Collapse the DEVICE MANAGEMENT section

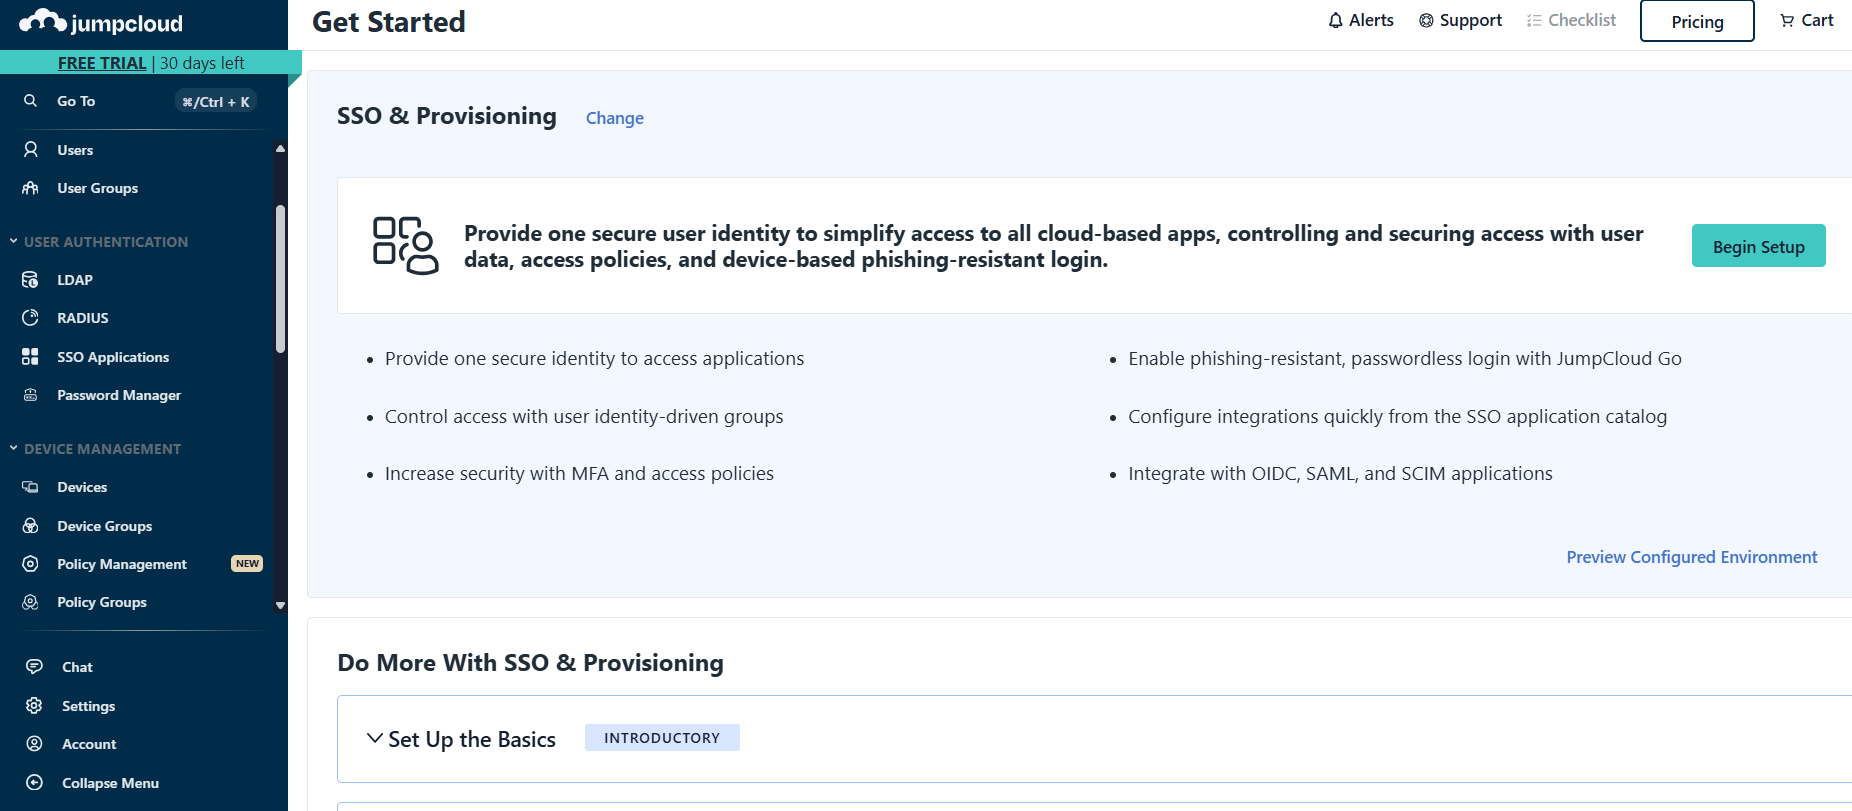(14, 448)
